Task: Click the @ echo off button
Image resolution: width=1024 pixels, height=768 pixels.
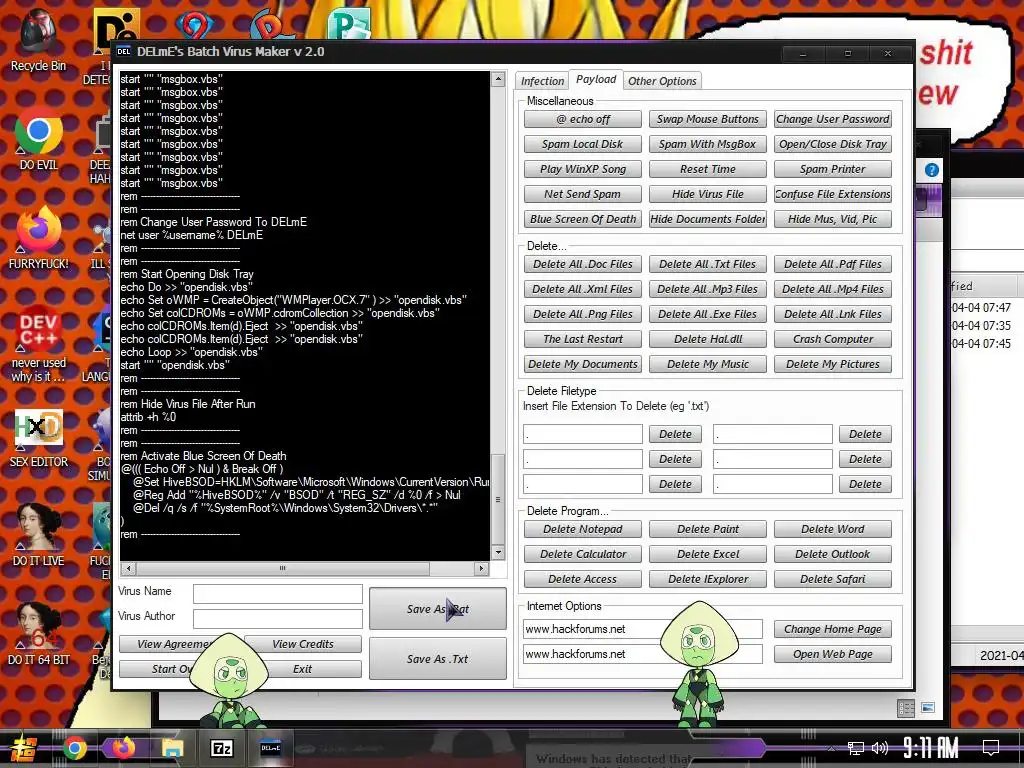Action: (583, 119)
